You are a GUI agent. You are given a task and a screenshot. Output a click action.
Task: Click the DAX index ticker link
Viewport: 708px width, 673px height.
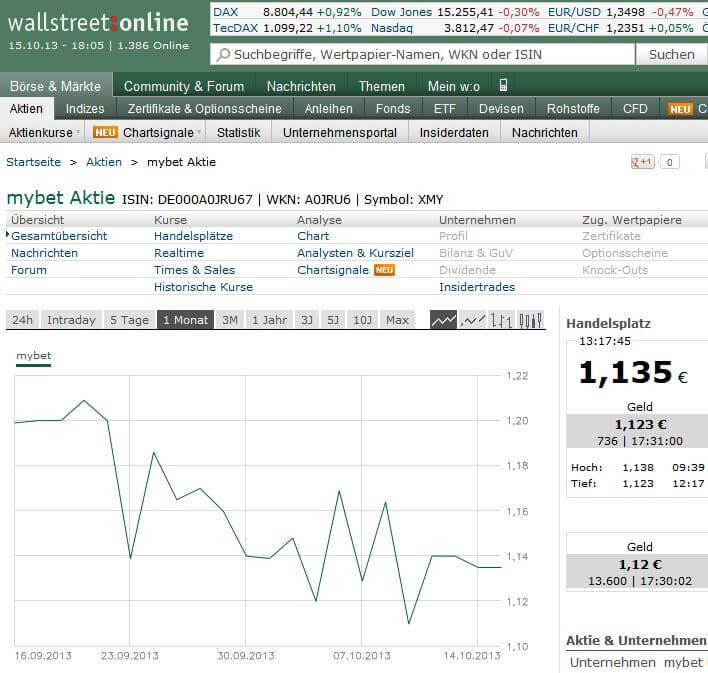pos(225,12)
